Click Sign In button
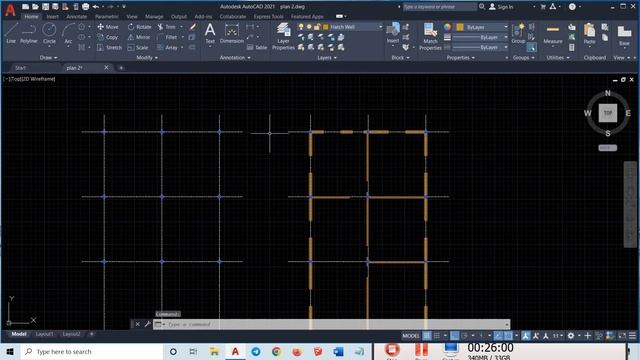The image size is (640, 360). click(x=501, y=7)
